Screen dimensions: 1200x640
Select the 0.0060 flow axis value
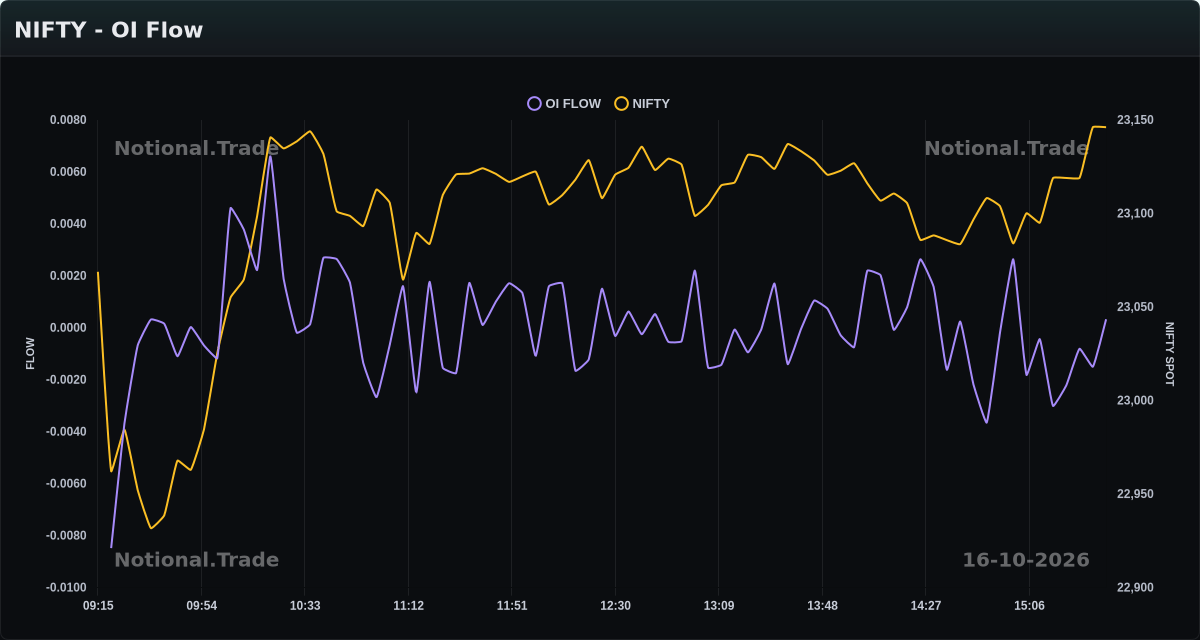pyautogui.click(x=68, y=172)
